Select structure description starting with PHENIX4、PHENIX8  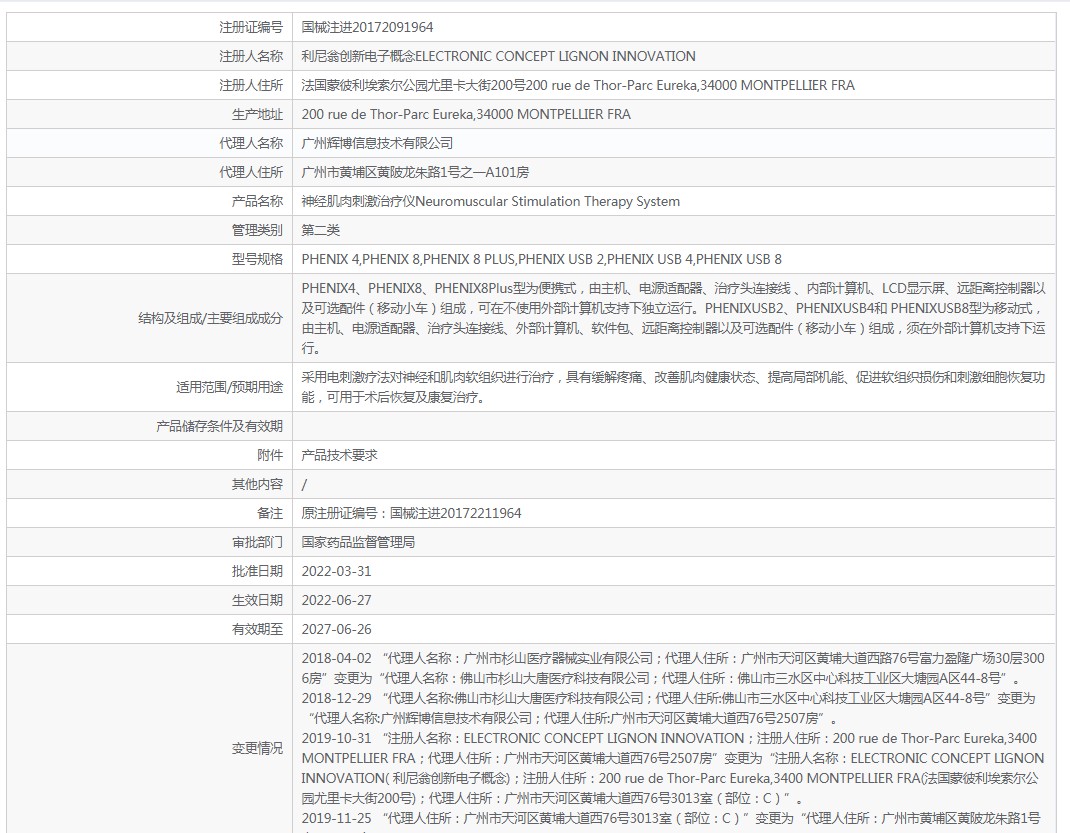pos(674,318)
